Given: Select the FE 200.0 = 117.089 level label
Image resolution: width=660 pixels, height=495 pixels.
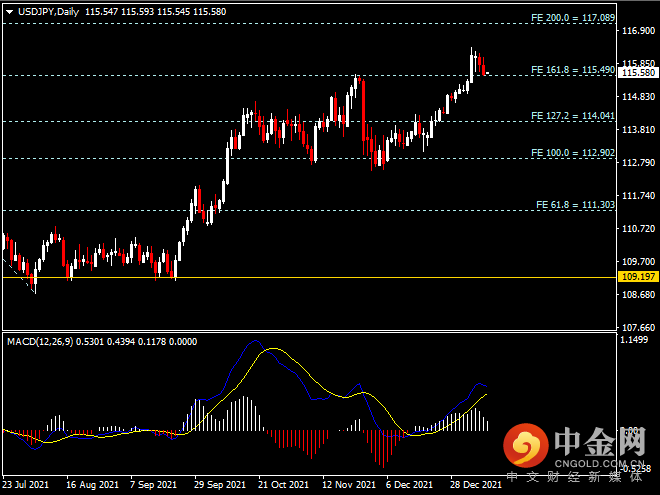Looking at the screenshot, I should 573,18.
